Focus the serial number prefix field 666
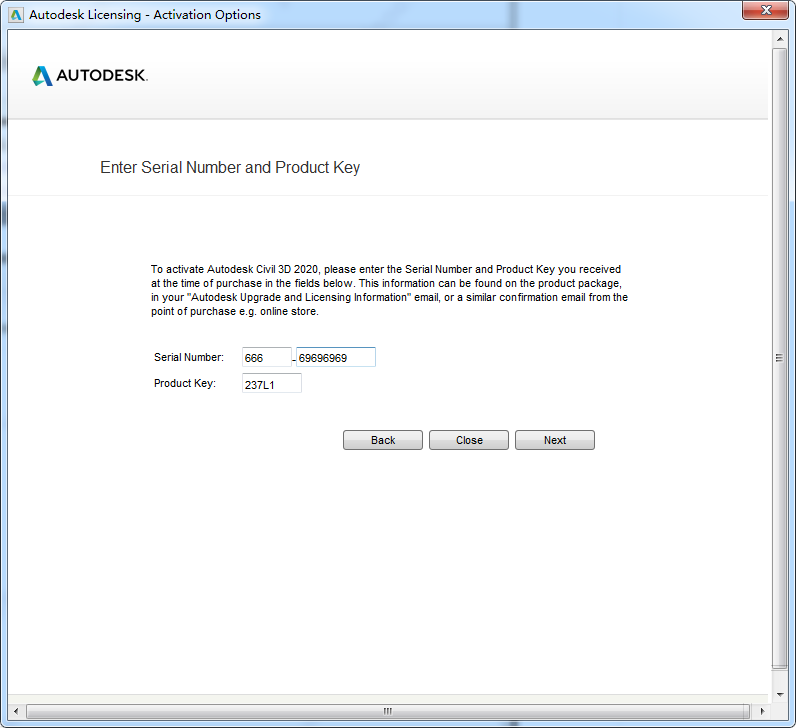The height and width of the screenshot is (728, 796). click(267, 357)
